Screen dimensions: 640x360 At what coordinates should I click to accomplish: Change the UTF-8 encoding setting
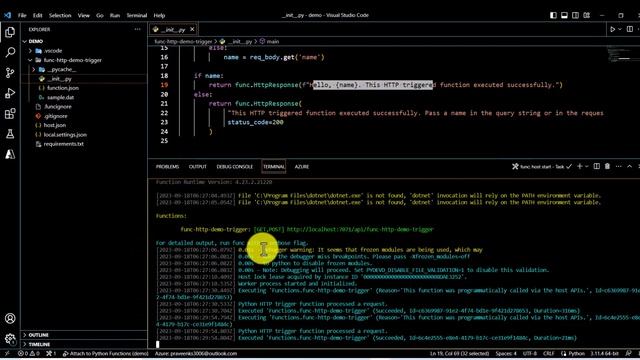530,353
